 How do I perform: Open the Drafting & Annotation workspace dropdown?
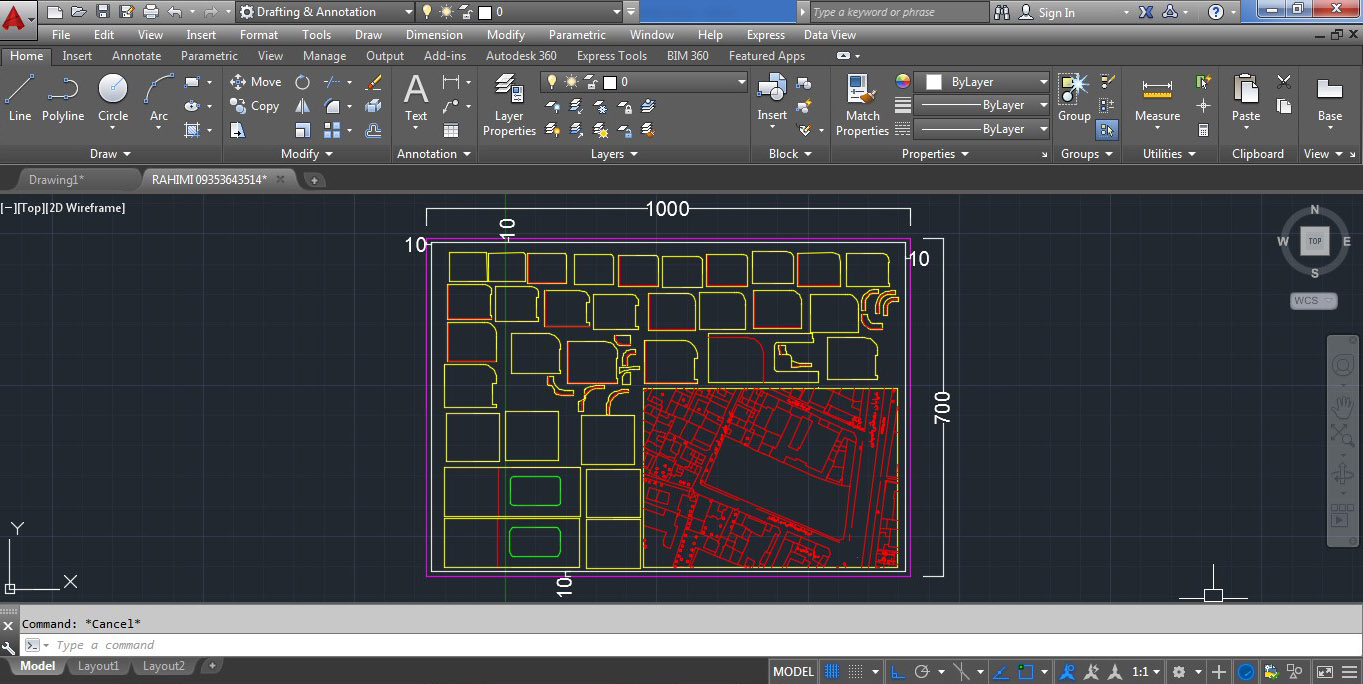(325, 12)
